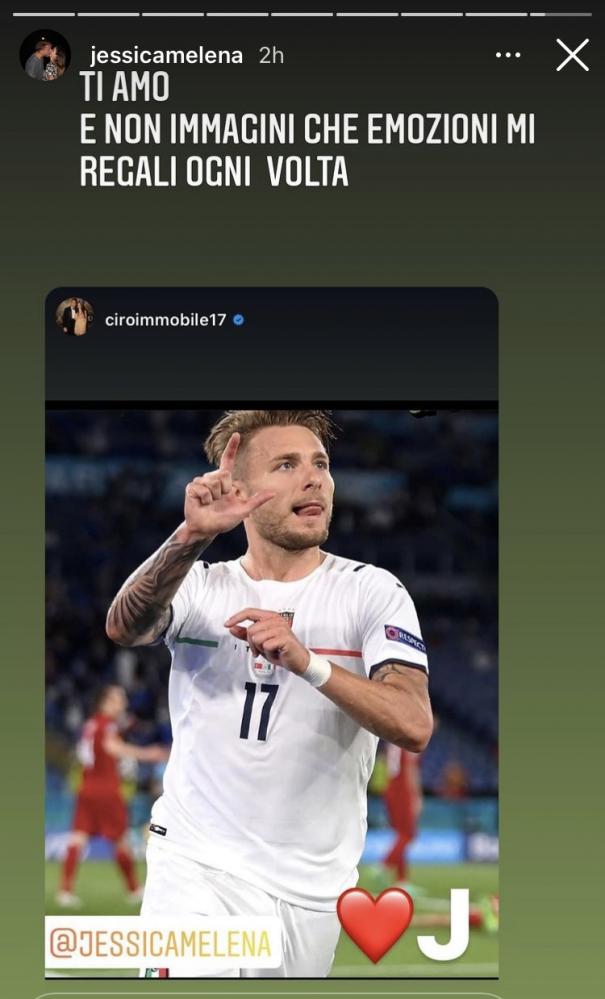
Task: Open jessicamelena's profile picture avatar
Action: tap(45, 55)
